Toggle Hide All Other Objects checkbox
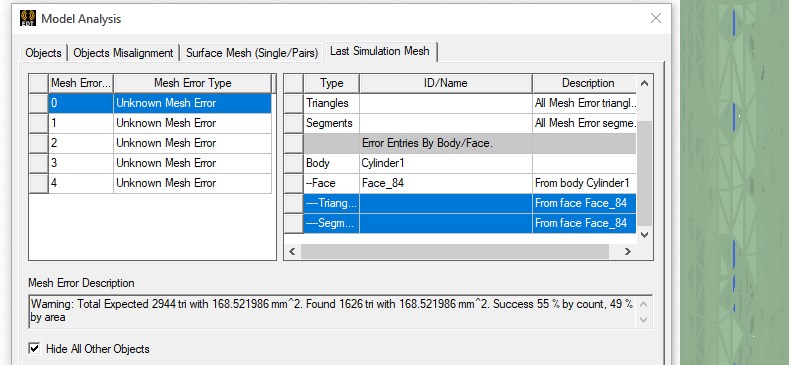792x365 pixels. click(34, 348)
